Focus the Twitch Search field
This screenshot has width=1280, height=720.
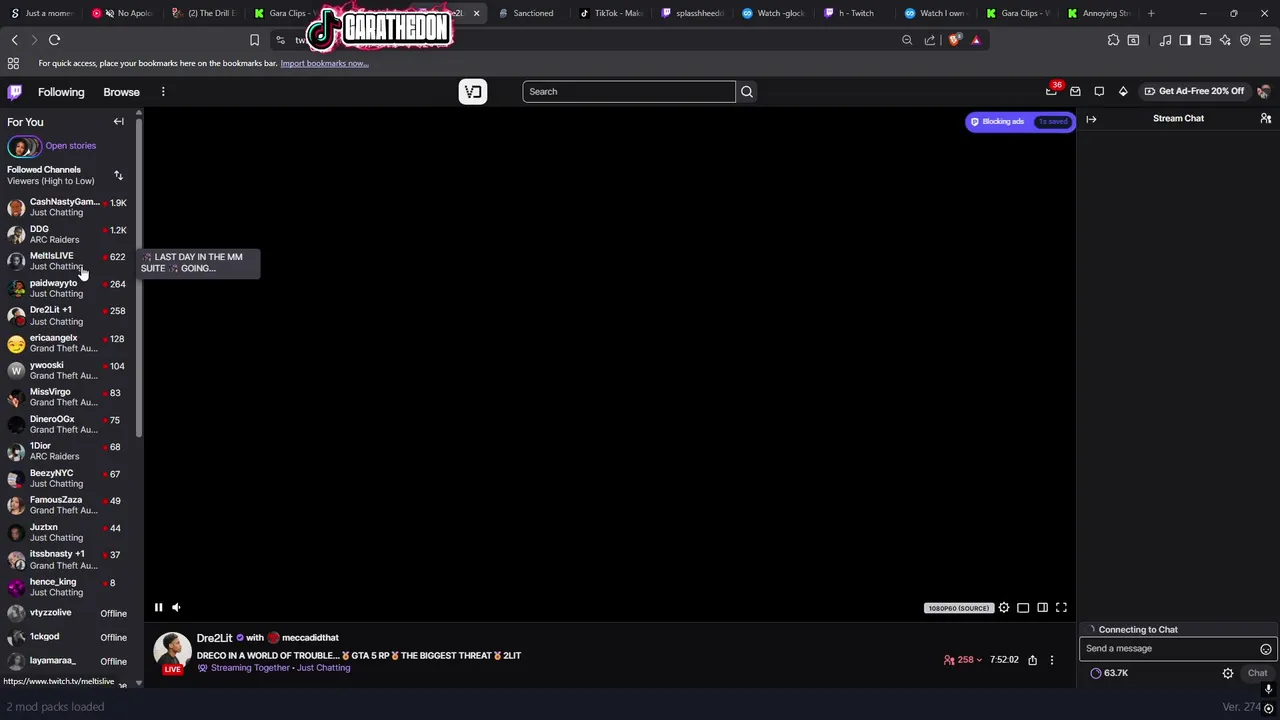[x=629, y=92]
